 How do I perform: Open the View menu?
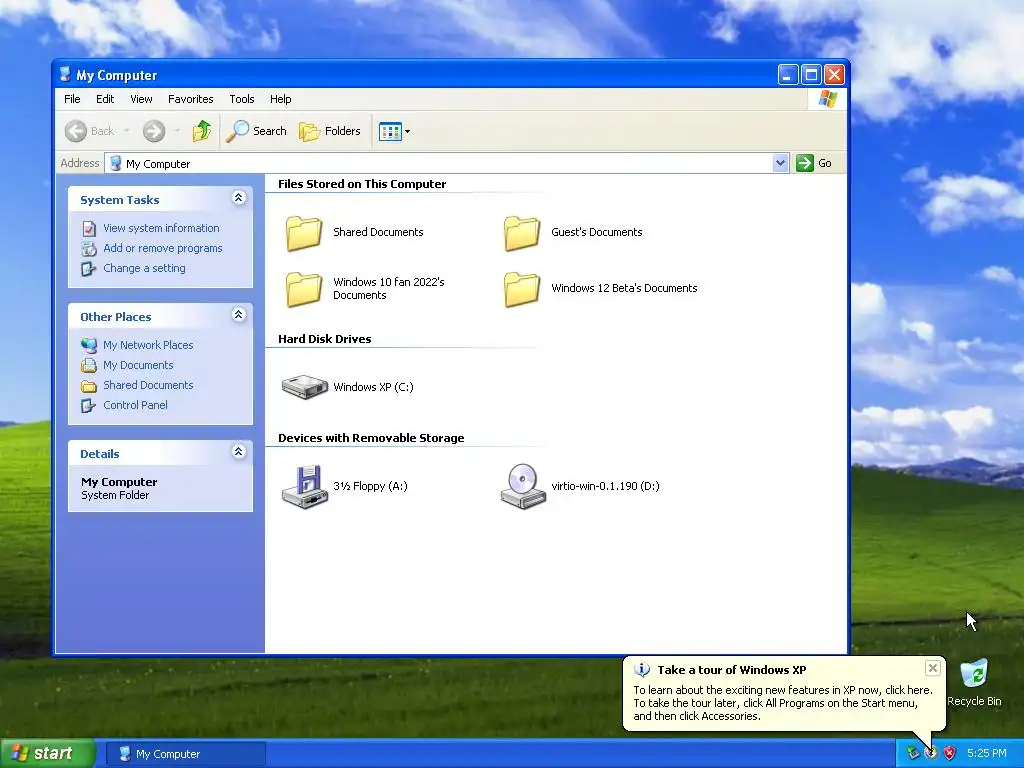pos(141,99)
